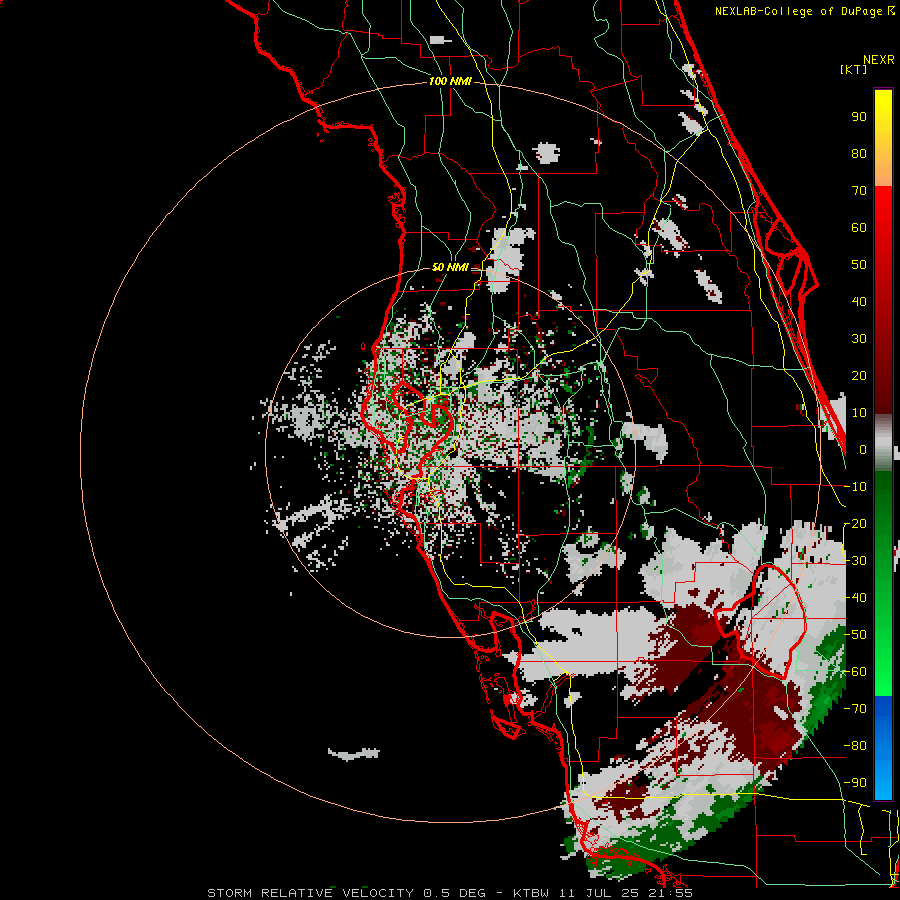Click the -90 knot scale label

click(855, 783)
